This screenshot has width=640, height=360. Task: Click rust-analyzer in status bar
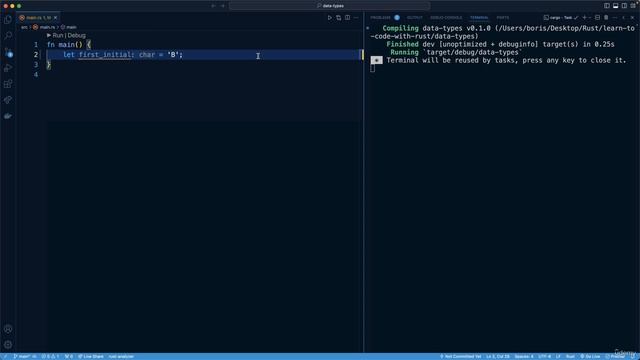point(121,356)
